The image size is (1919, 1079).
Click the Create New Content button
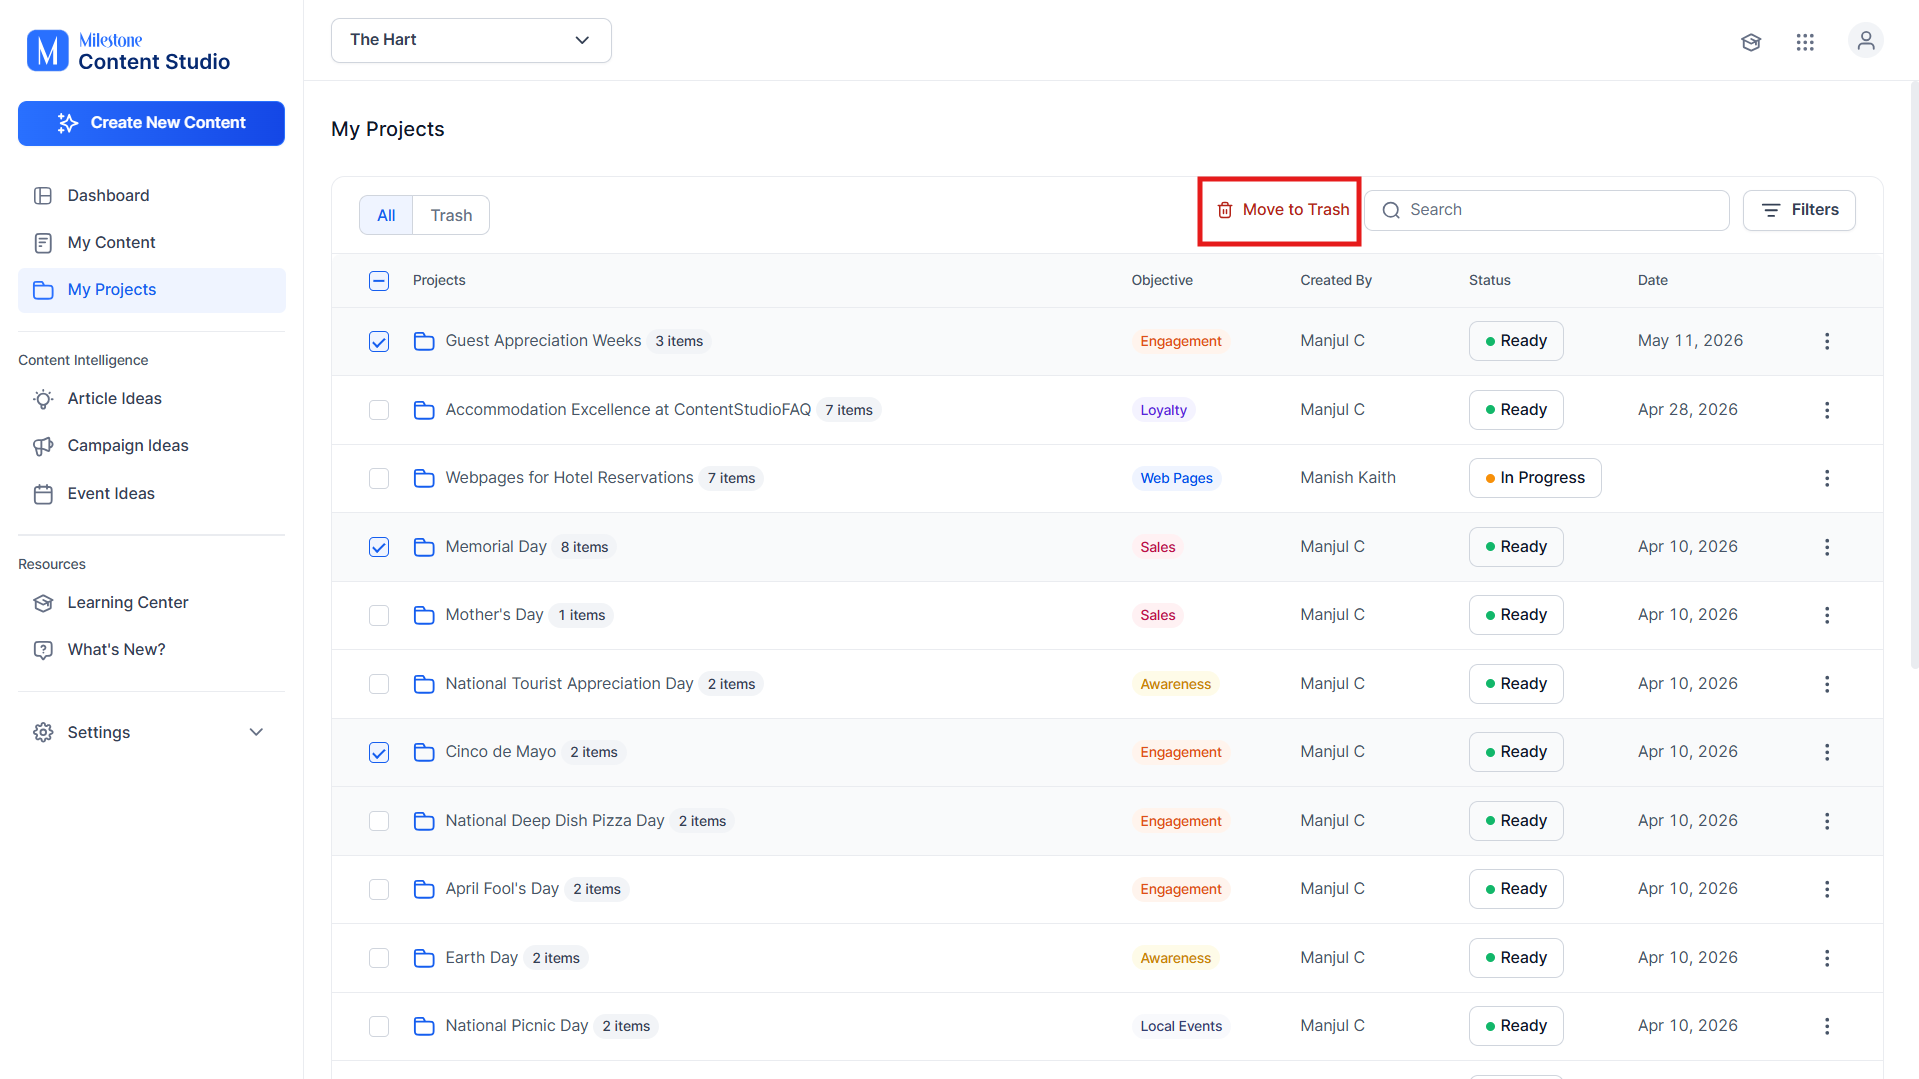click(x=151, y=123)
